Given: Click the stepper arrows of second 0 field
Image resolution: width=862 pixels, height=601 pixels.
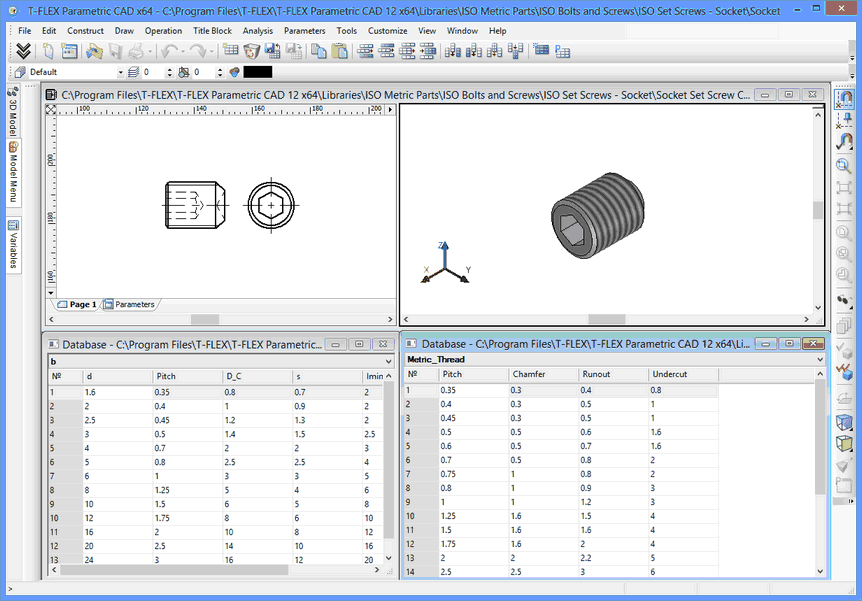Looking at the screenshot, I should coord(220,72).
